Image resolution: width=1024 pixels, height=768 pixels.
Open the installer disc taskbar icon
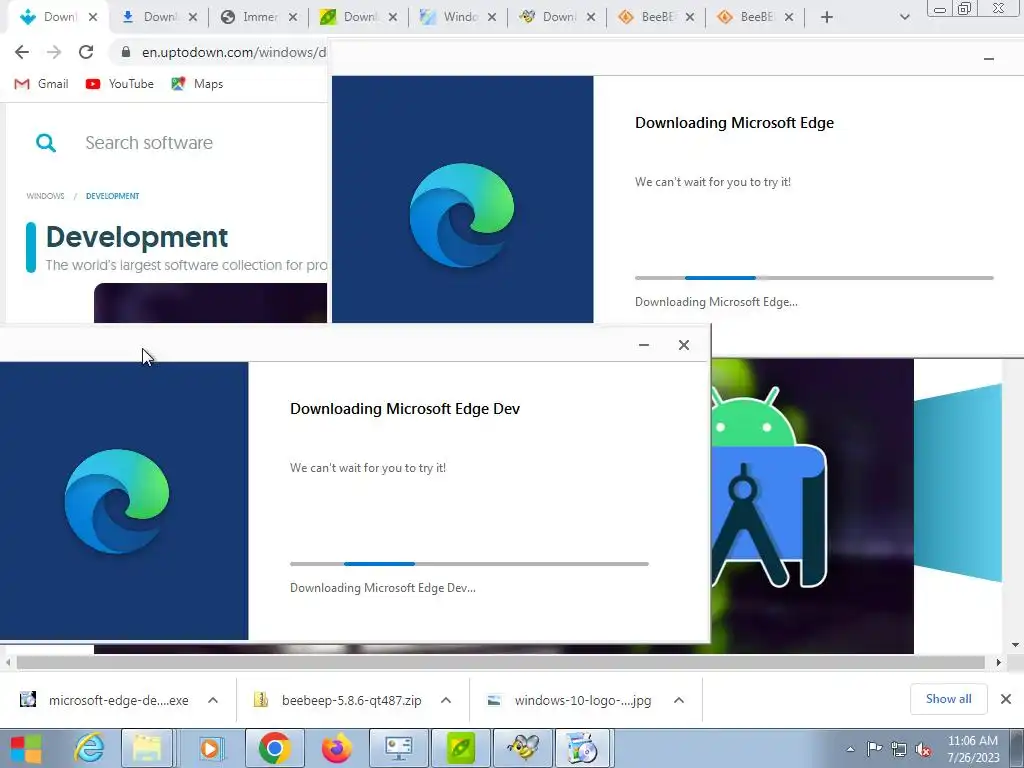click(581, 748)
